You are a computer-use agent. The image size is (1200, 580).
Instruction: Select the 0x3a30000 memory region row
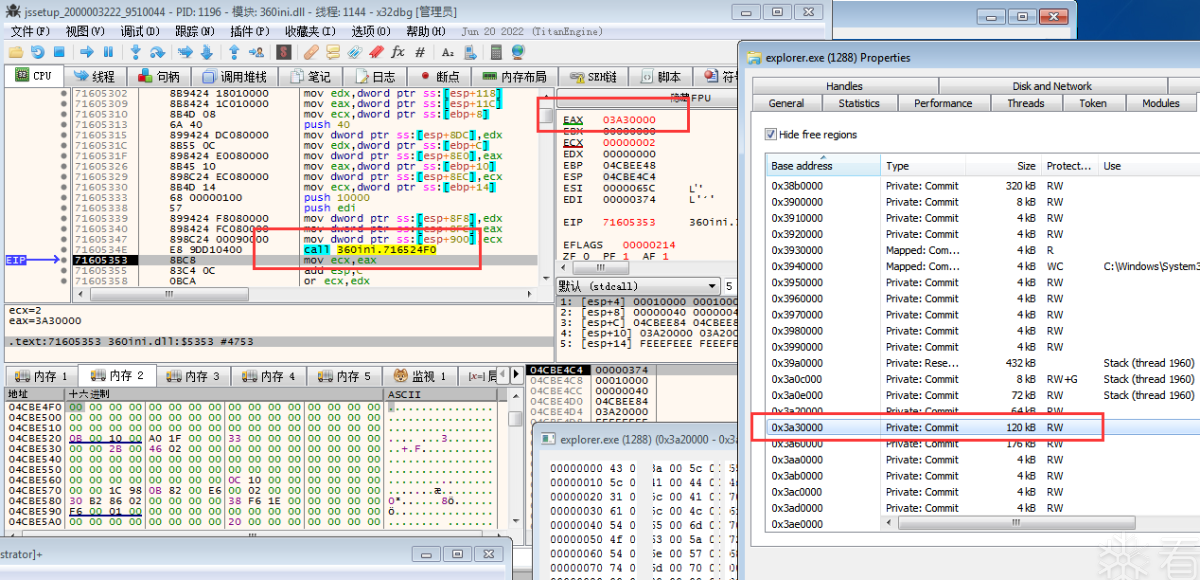coord(983,427)
